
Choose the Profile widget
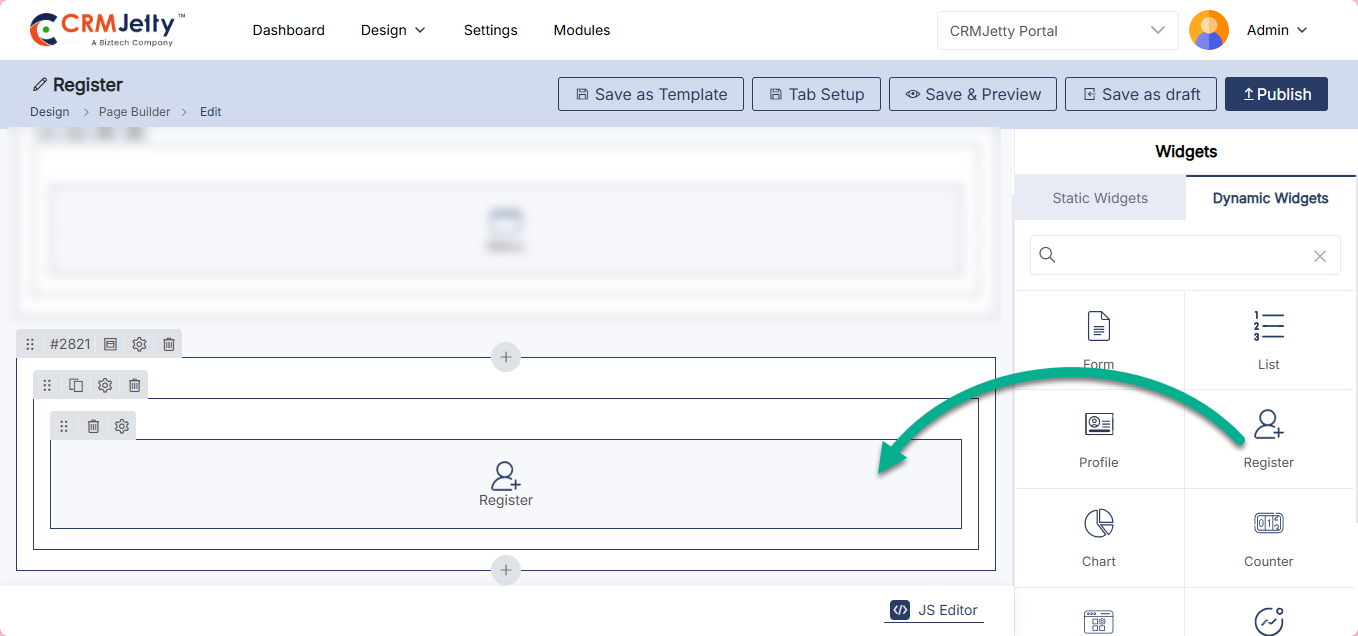click(x=1098, y=425)
